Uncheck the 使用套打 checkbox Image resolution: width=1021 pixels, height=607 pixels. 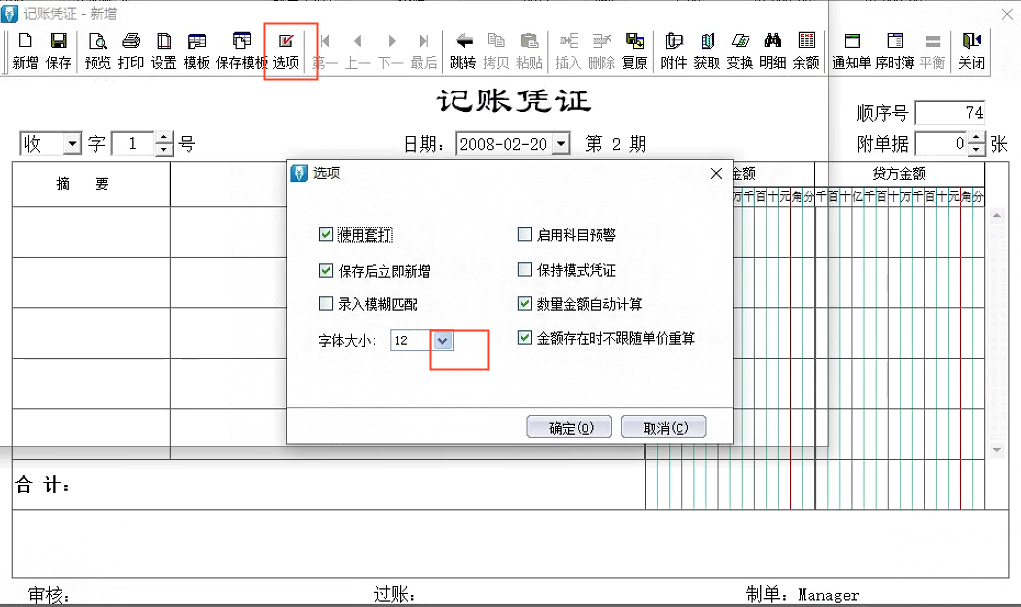(x=325, y=235)
